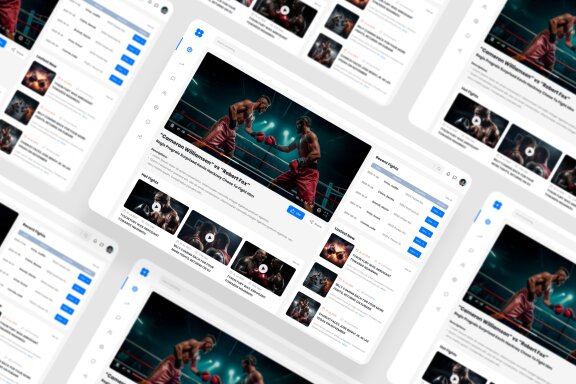The width and height of the screenshot is (576, 384).
Task: Open the messages icon next to the bell
Action: coord(455,177)
